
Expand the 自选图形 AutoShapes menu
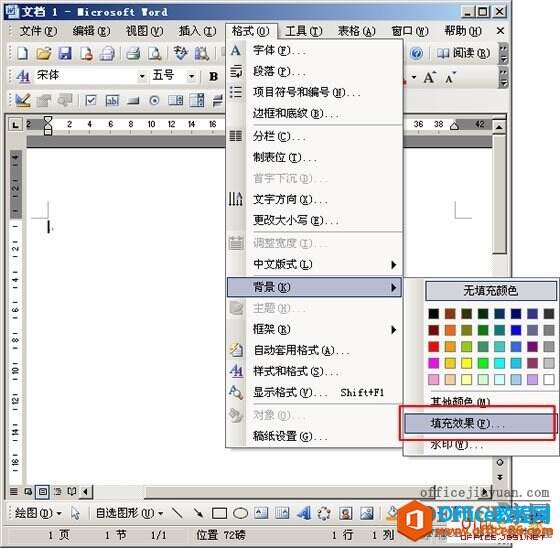(129, 514)
